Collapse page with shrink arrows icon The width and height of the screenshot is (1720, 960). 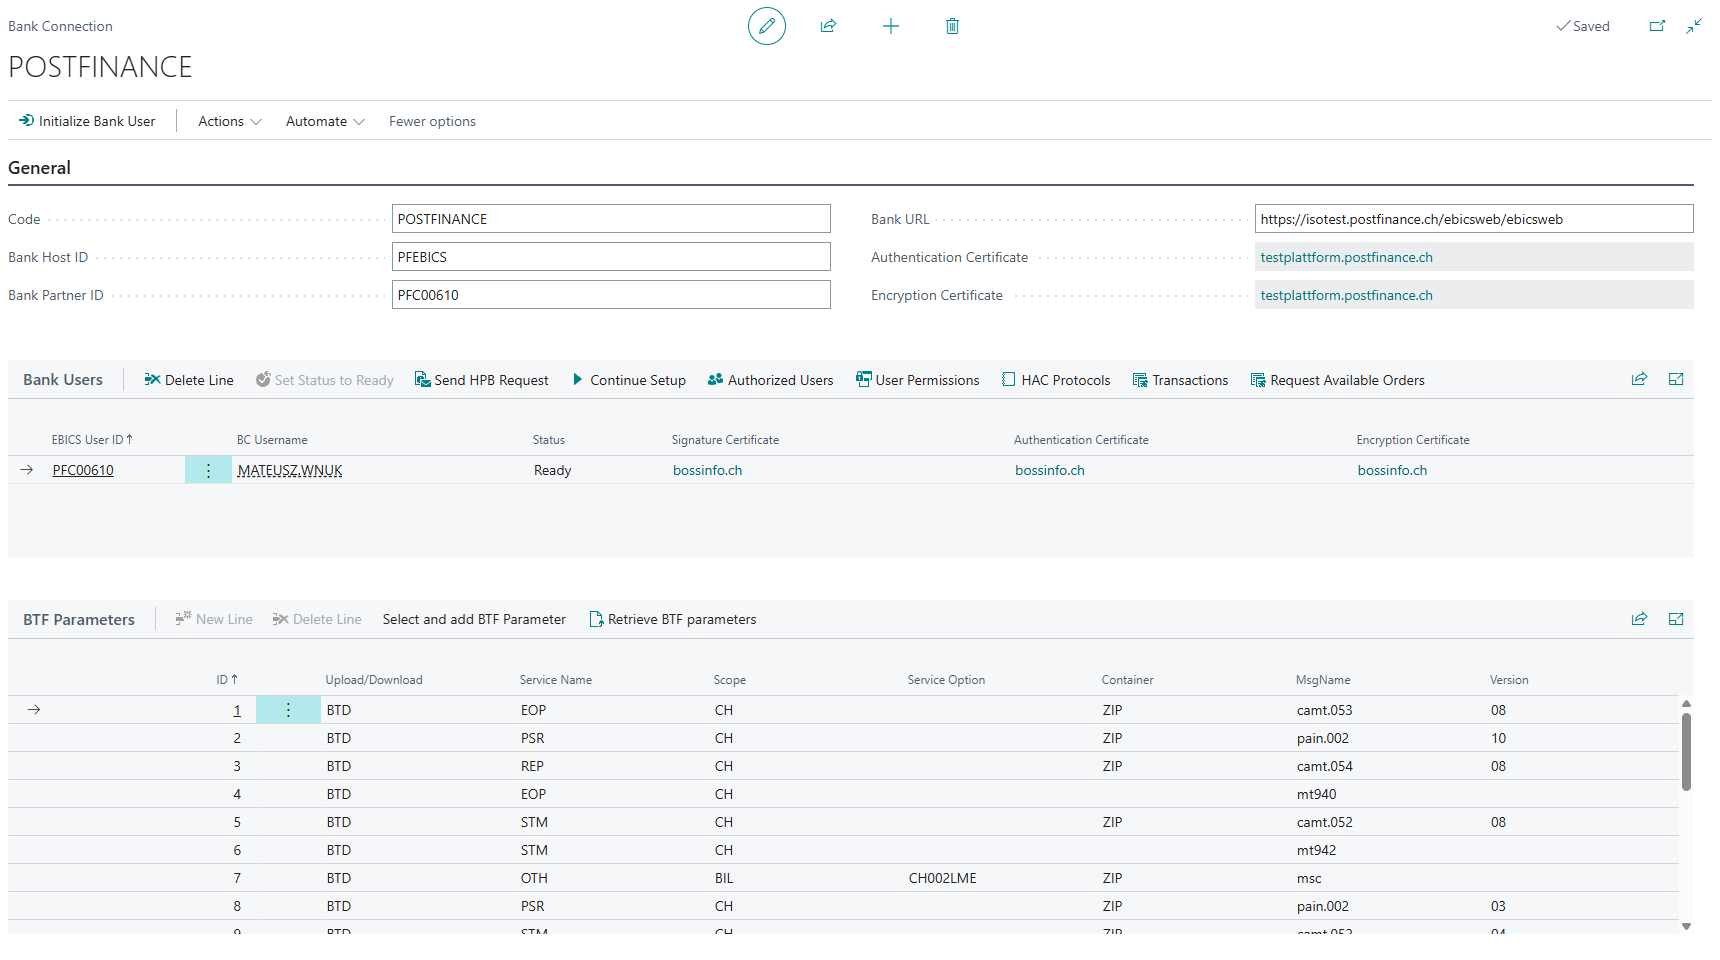[x=1694, y=26]
